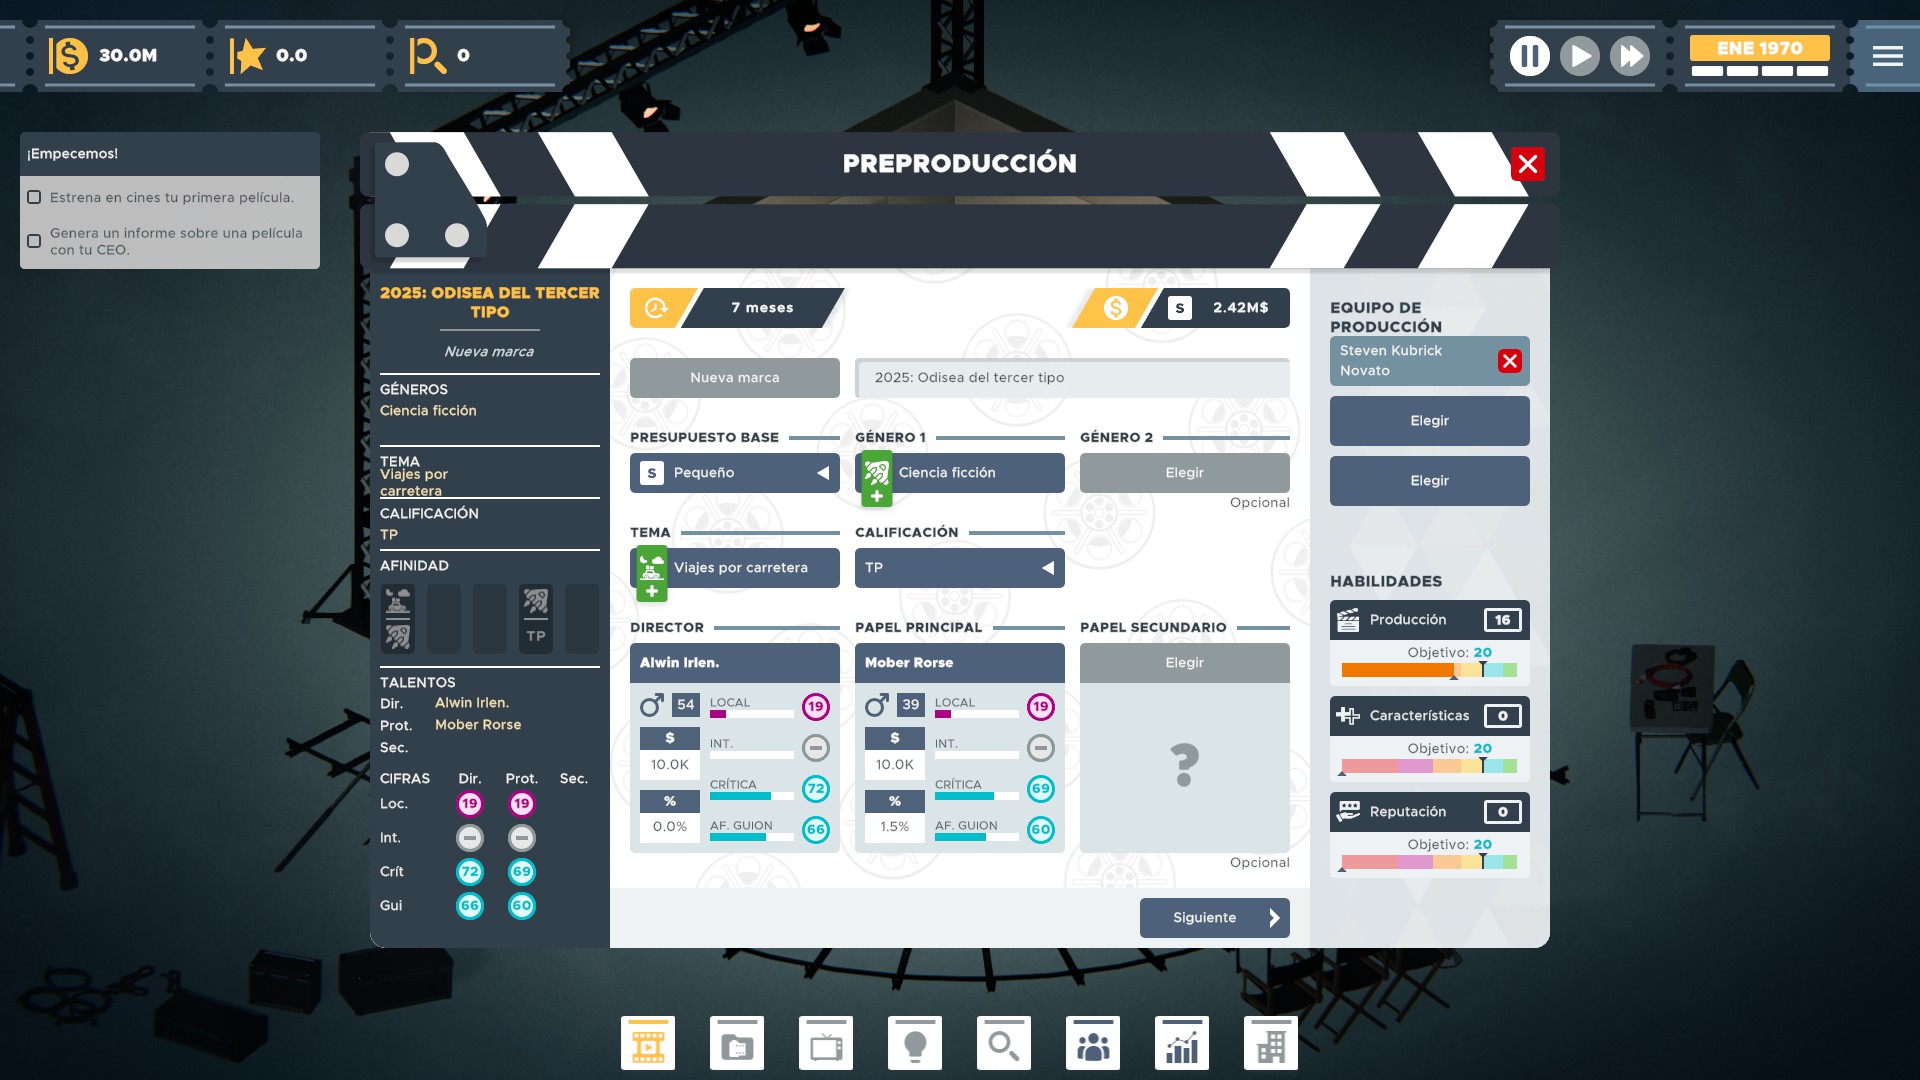Open the film production icon in bottom bar

pos(648,1044)
